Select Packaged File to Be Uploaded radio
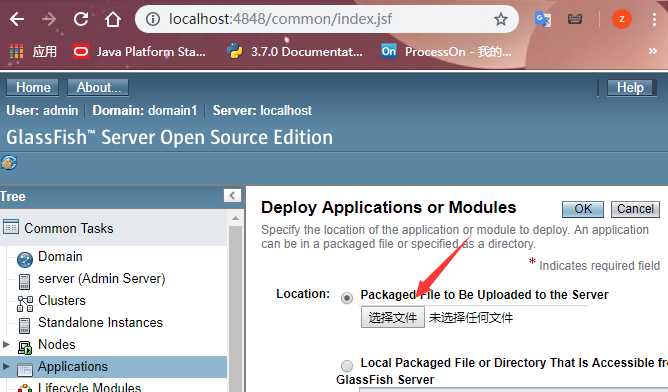668x392 pixels. pos(347,297)
